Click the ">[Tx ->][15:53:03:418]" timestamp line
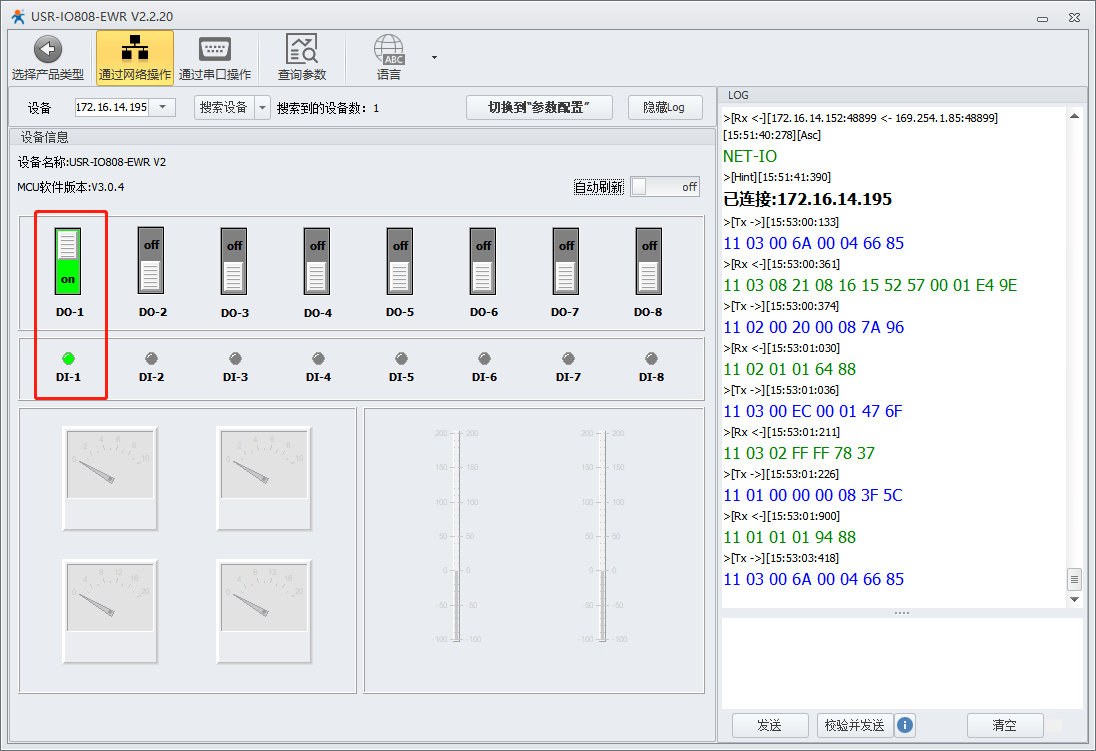This screenshot has height=751, width=1096. [x=781, y=558]
